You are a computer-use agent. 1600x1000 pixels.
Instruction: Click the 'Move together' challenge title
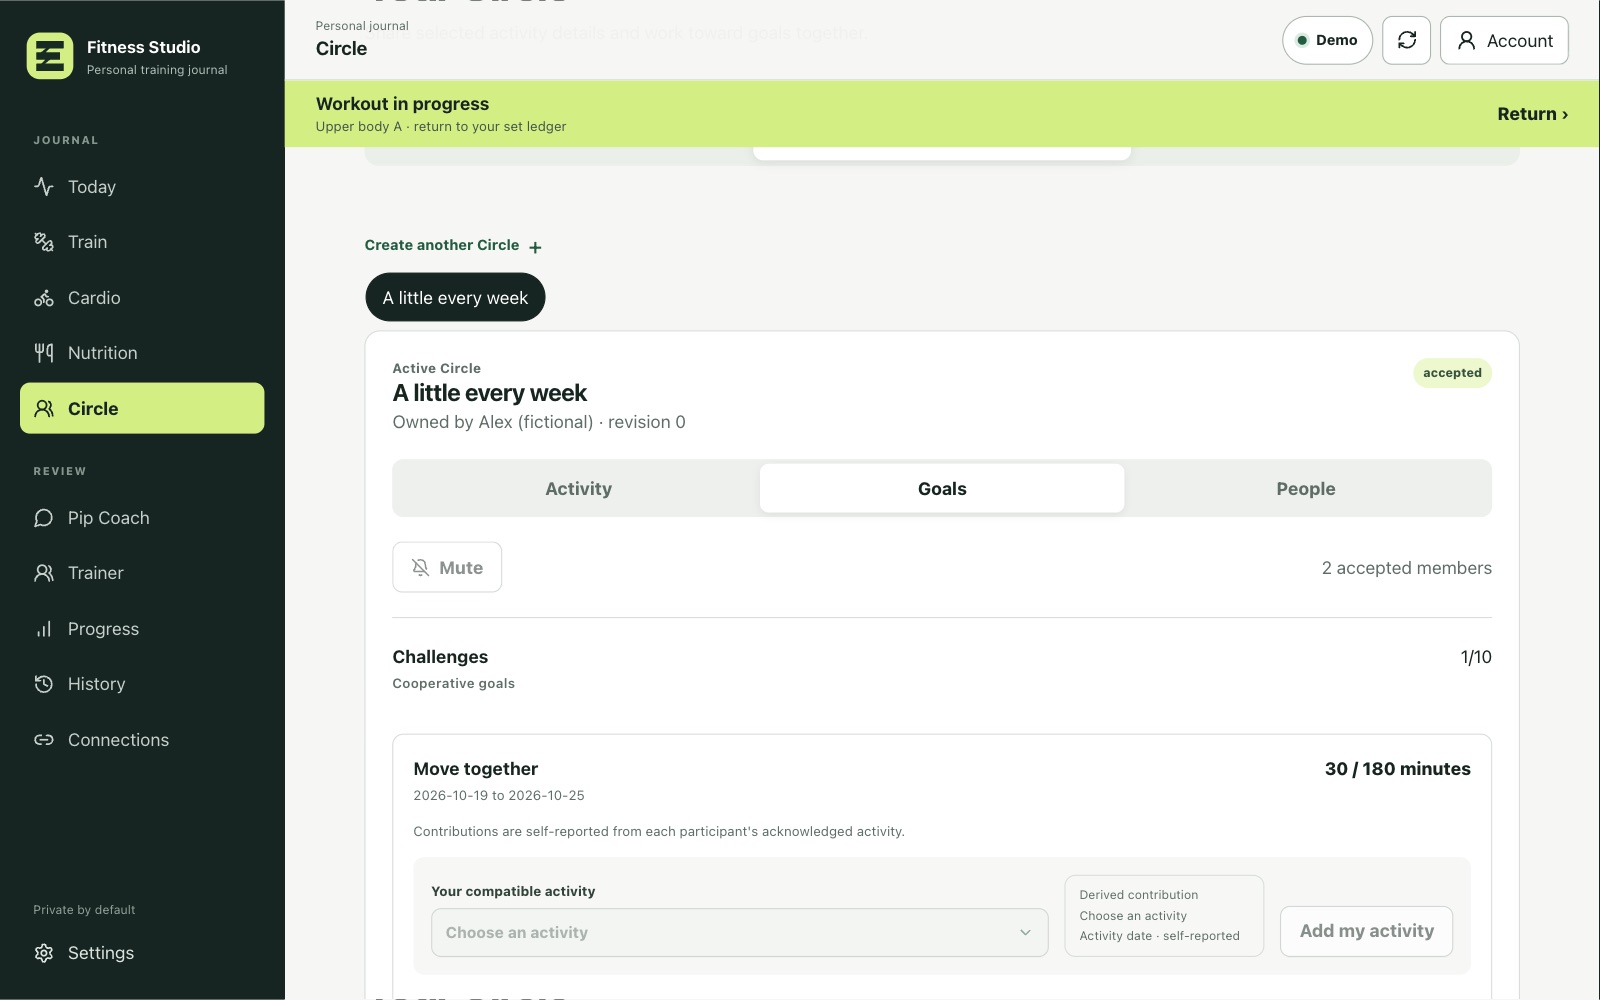pos(476,769)
